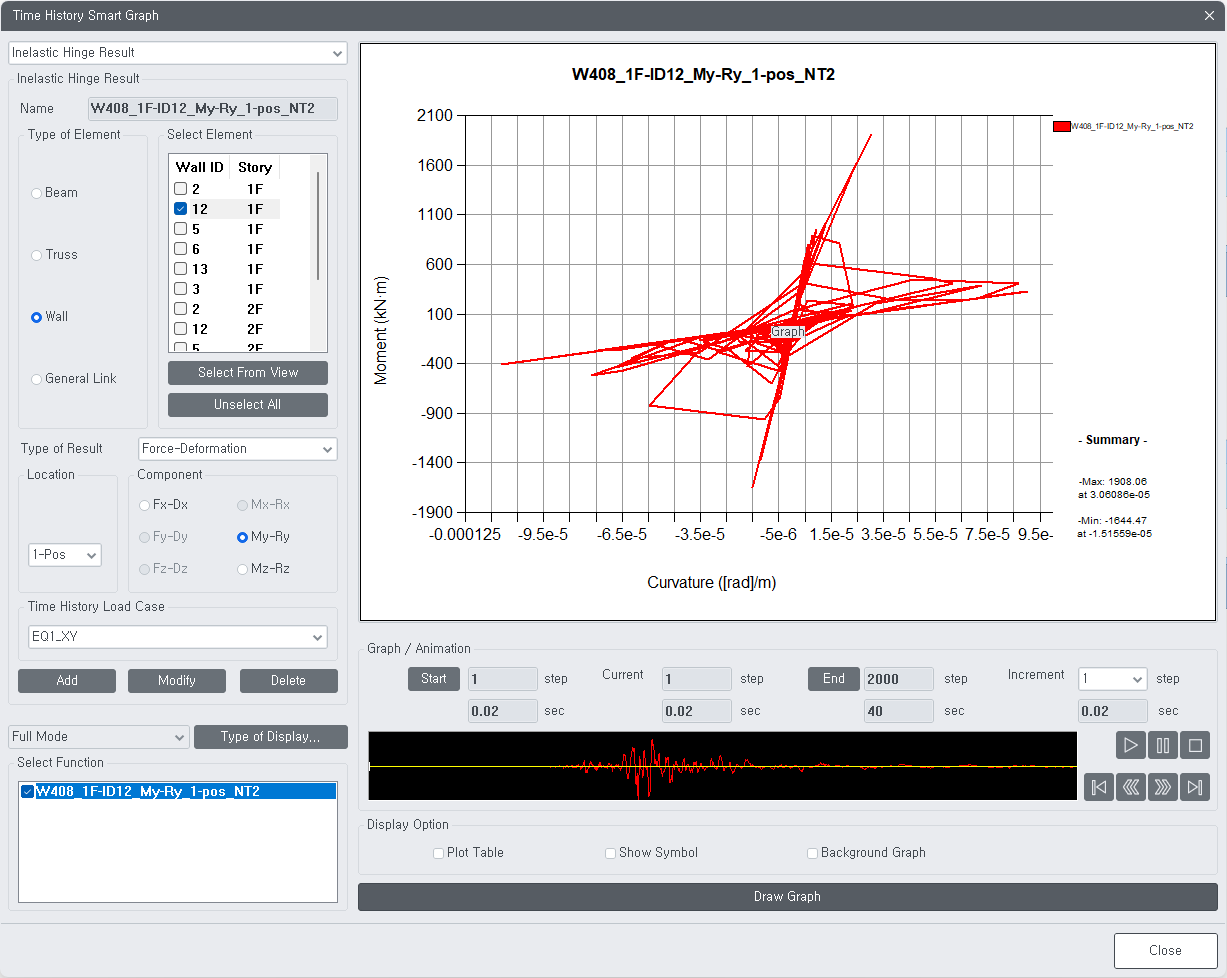Jump to first animation step

click(1099, 787)
